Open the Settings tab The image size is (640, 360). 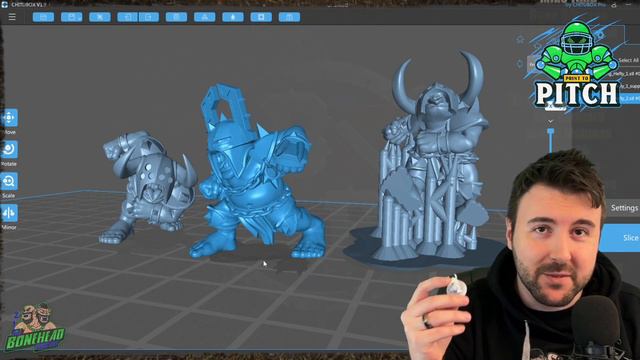click(624, 208)
